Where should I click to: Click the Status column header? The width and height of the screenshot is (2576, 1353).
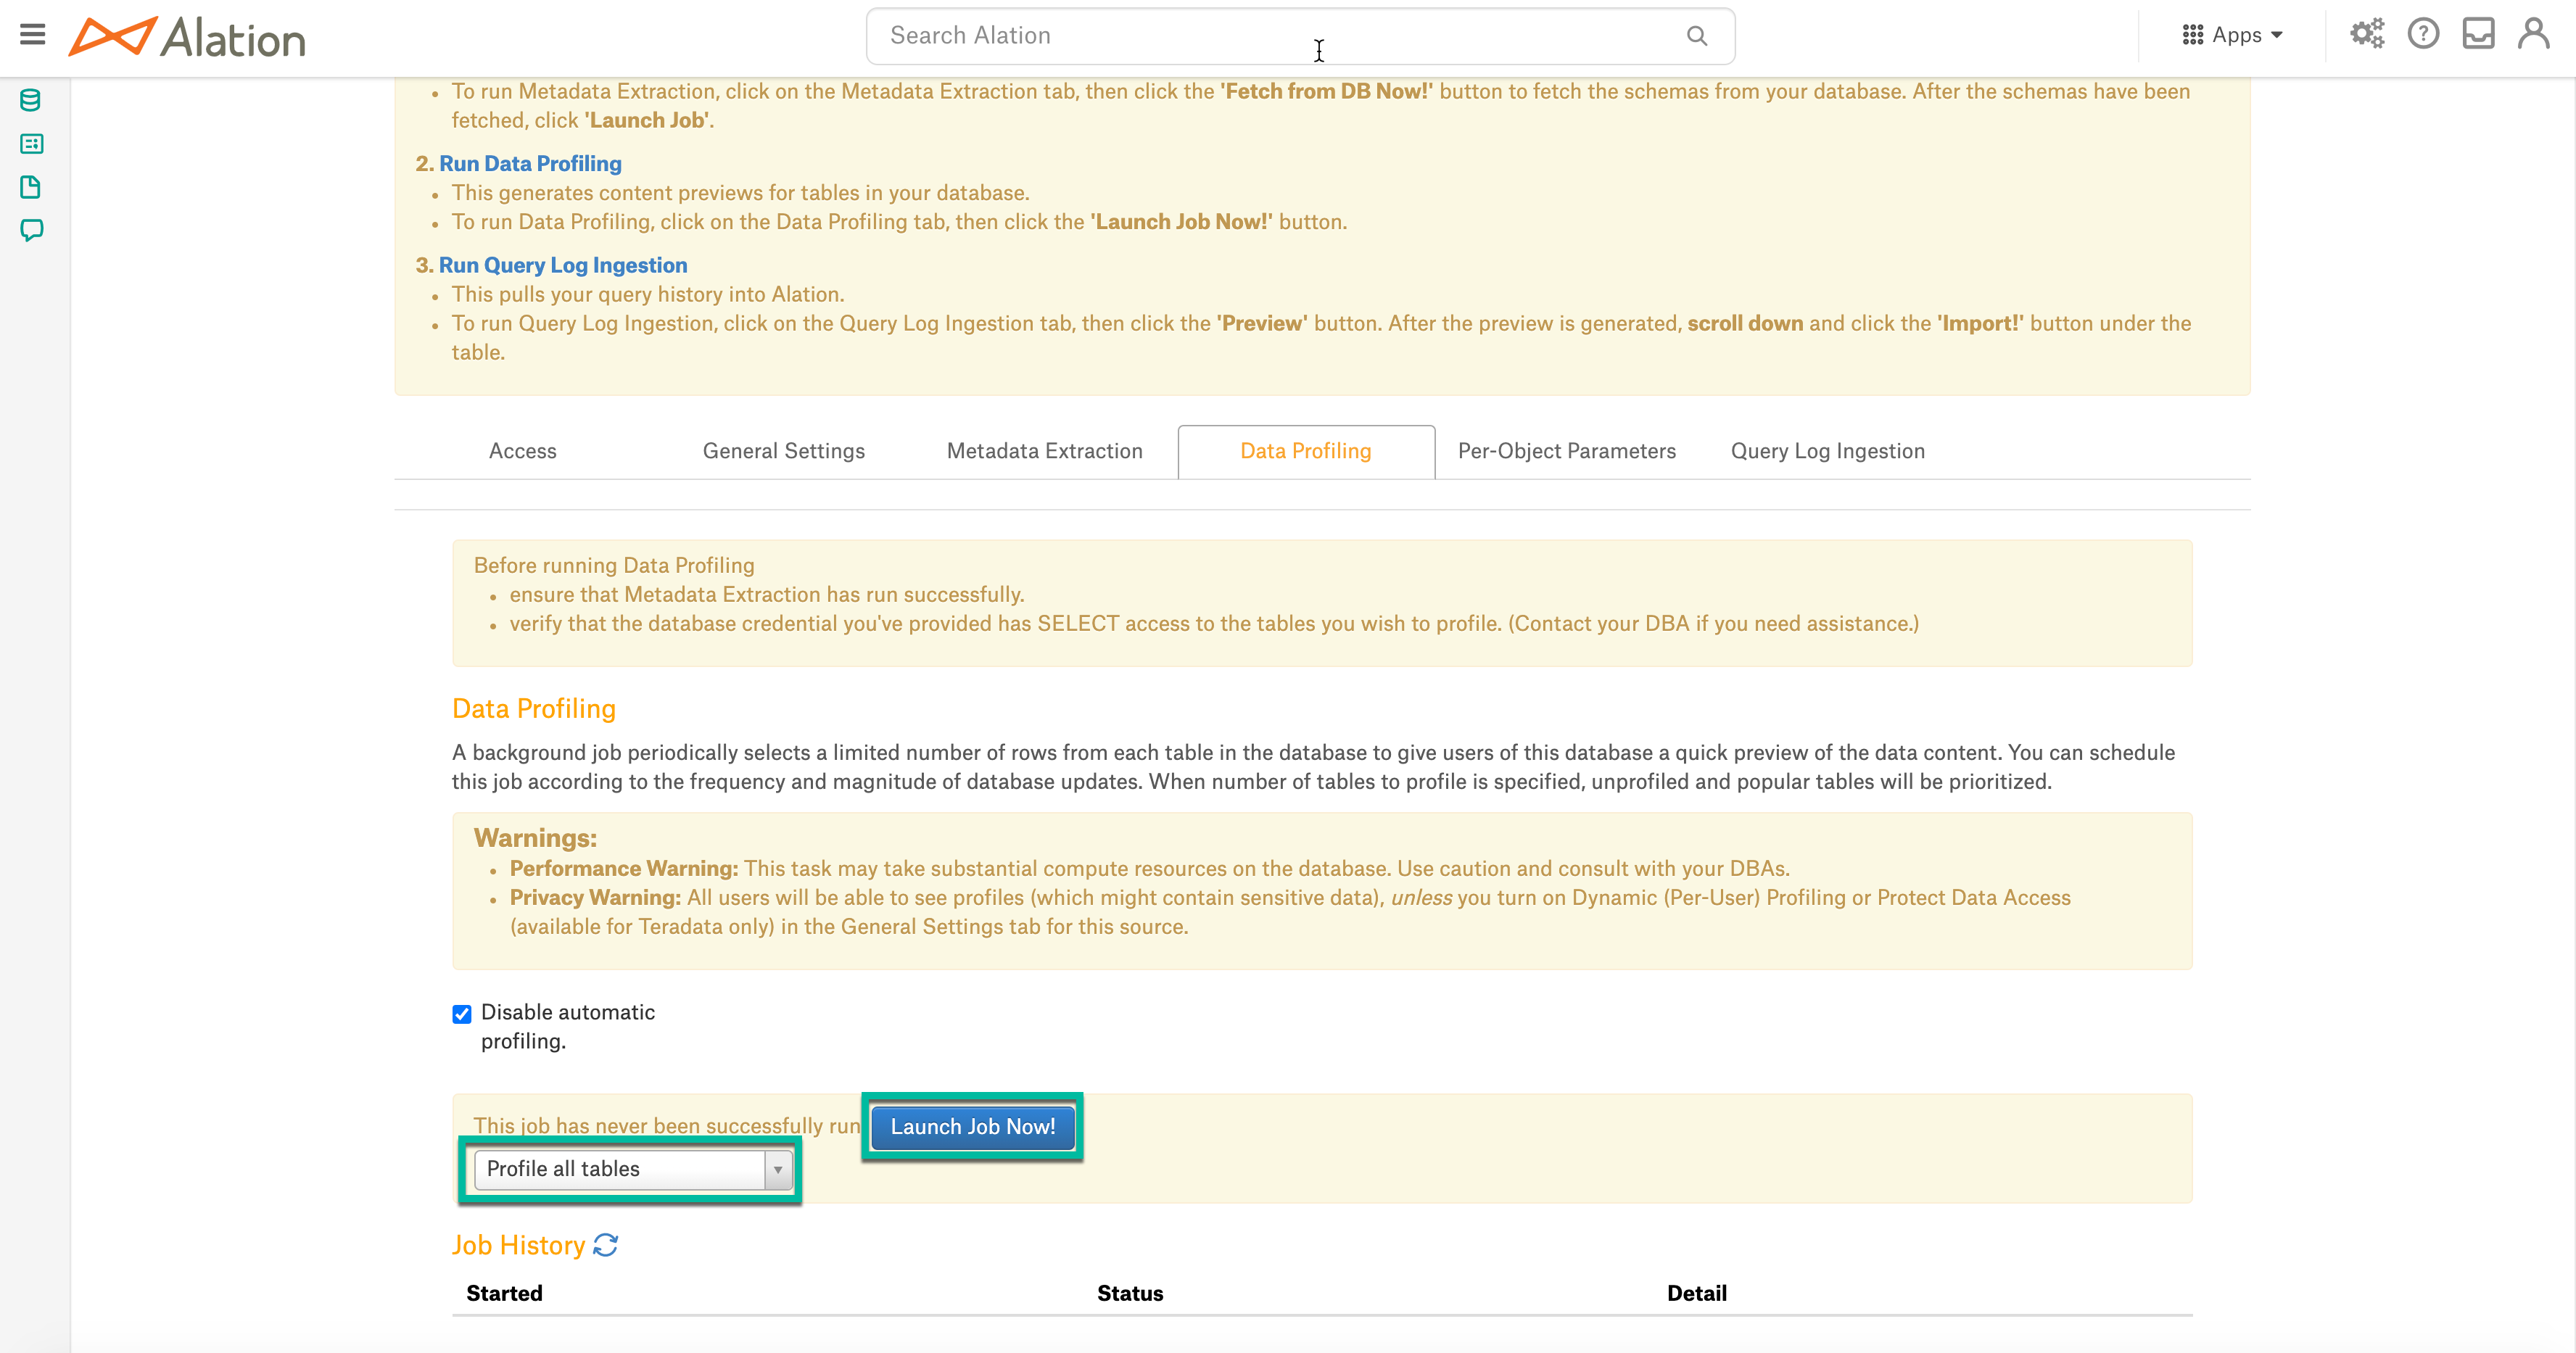coord(1130,1293)
